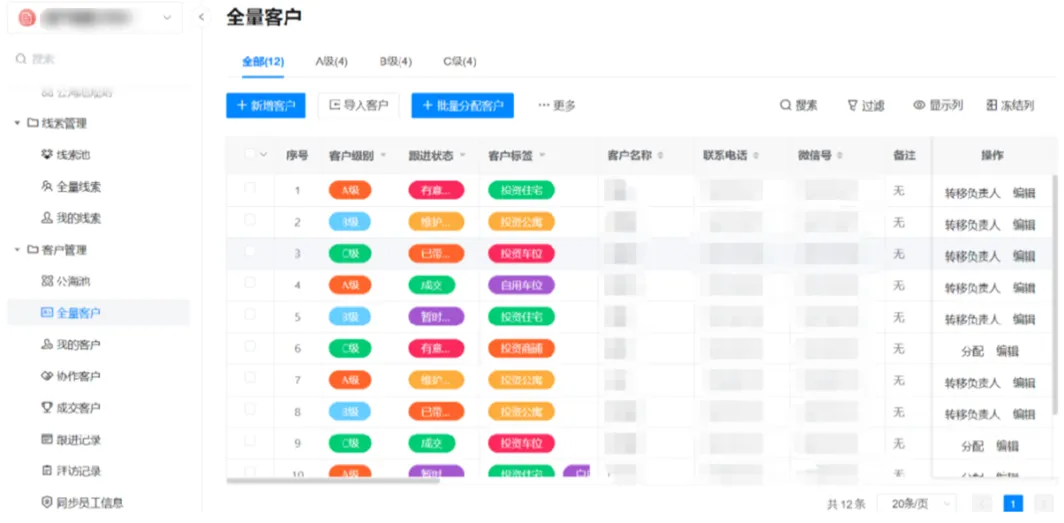Click the 导入客户 button

coord(358,105)
